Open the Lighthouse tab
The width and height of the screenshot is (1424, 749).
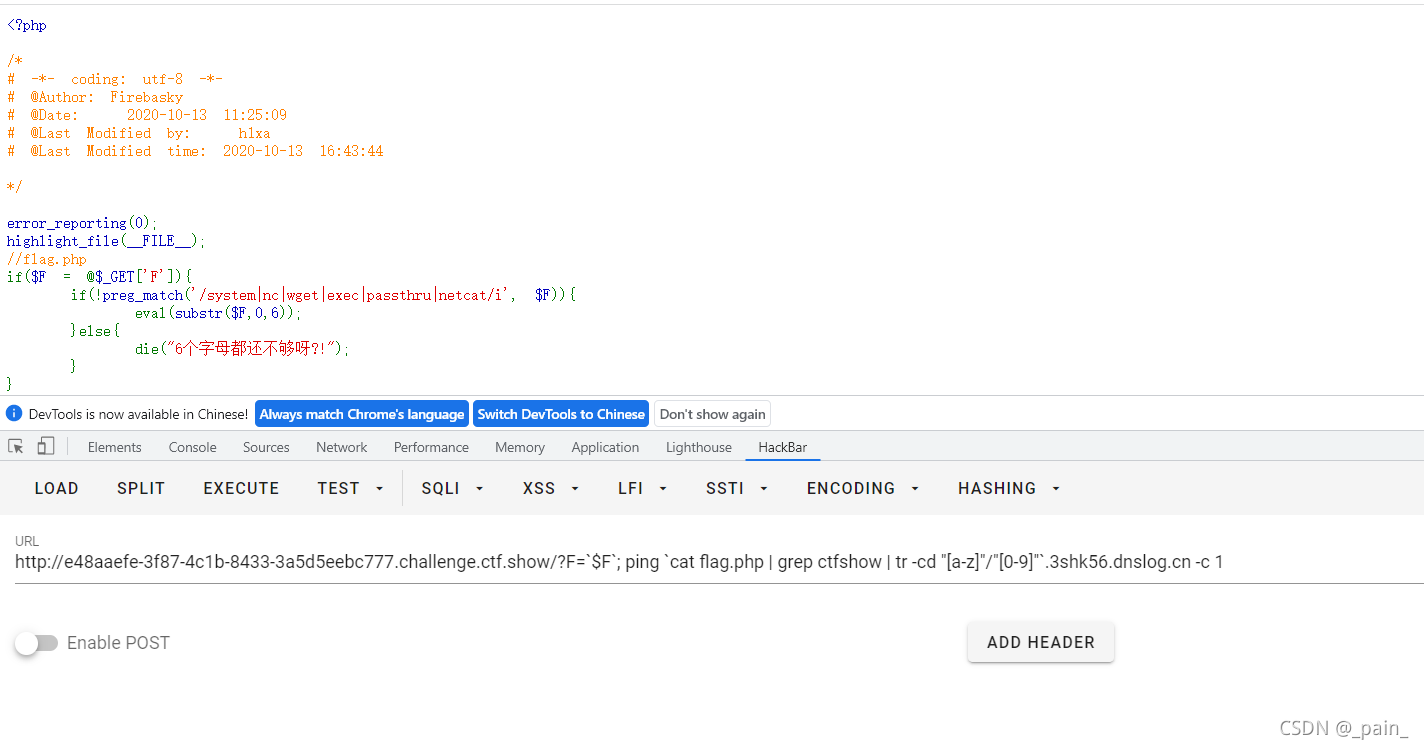point(699,447)
